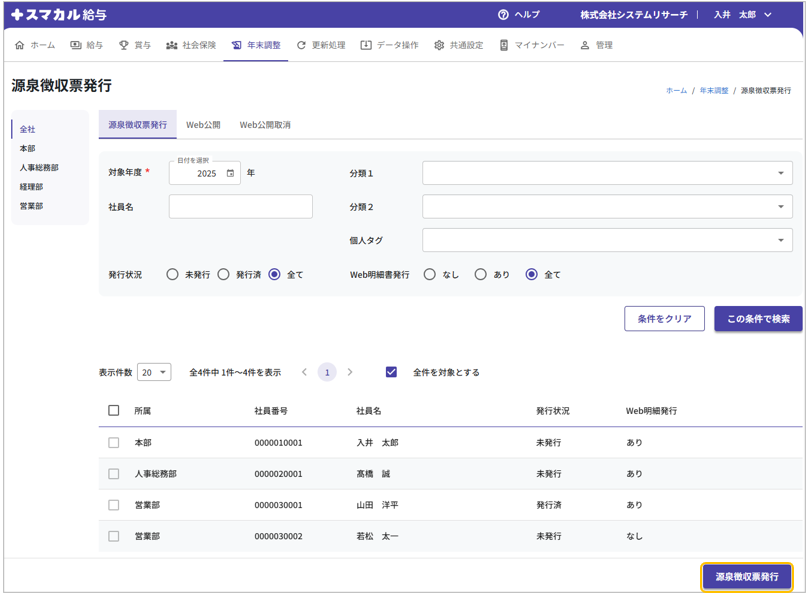Click the Home icon in navigation bar
This screenshot has width=808, height=596.
click(20, 45)
